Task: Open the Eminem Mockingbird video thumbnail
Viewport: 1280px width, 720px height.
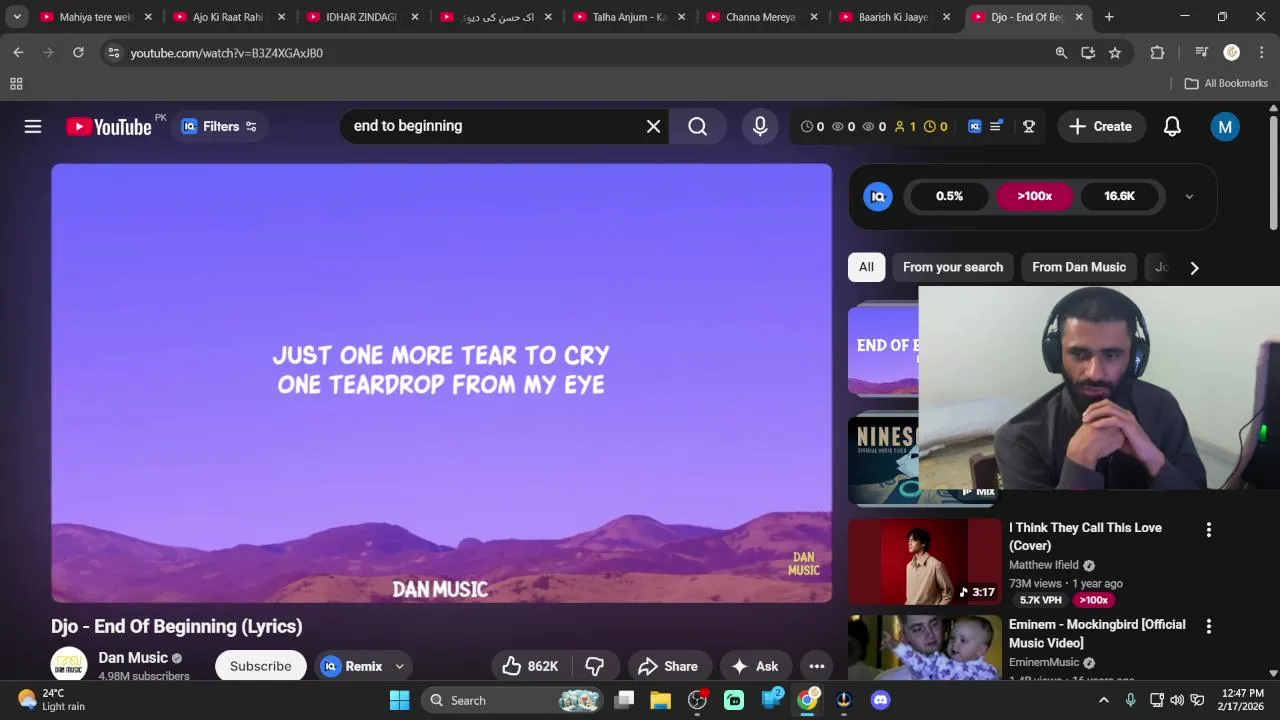Action: click(925, 648)
